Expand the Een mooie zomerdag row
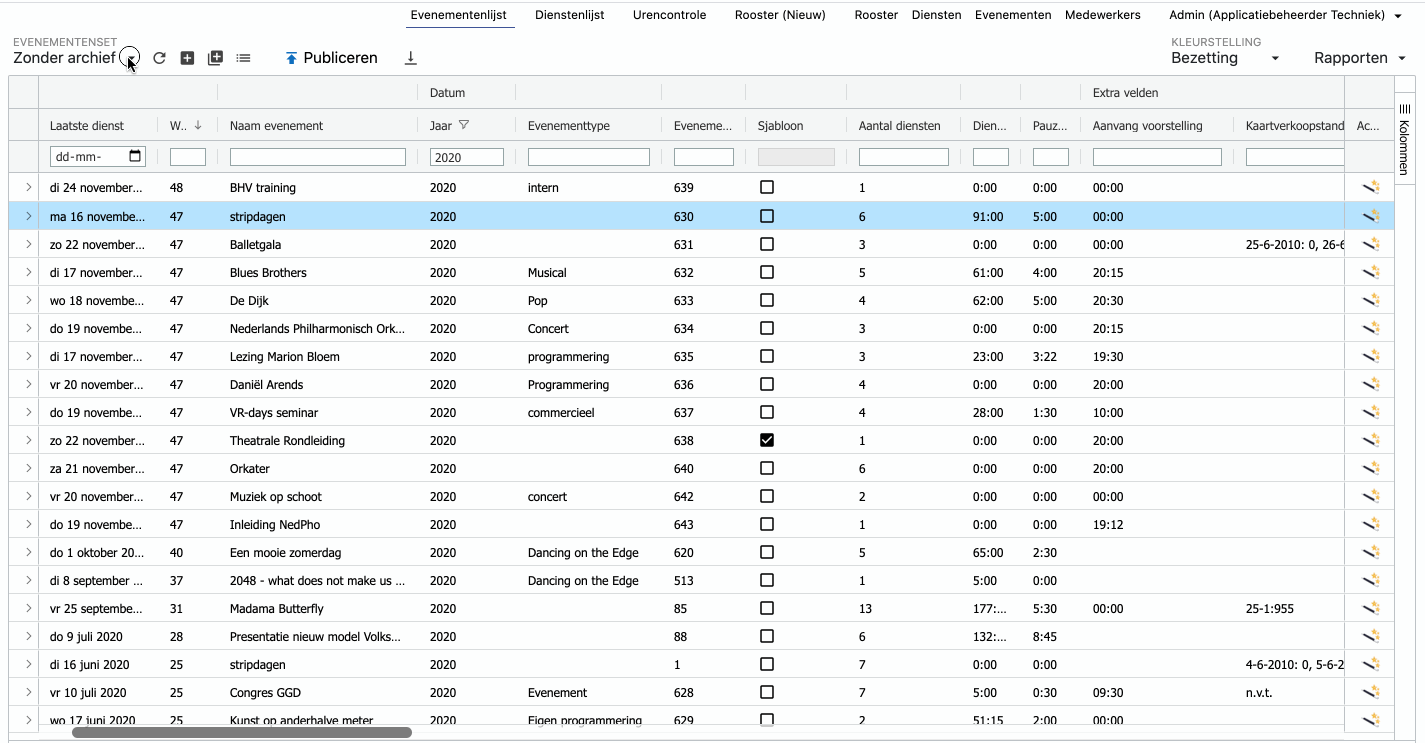The width and height of the screenshot is (1425, 743). (x=27, y=551)
